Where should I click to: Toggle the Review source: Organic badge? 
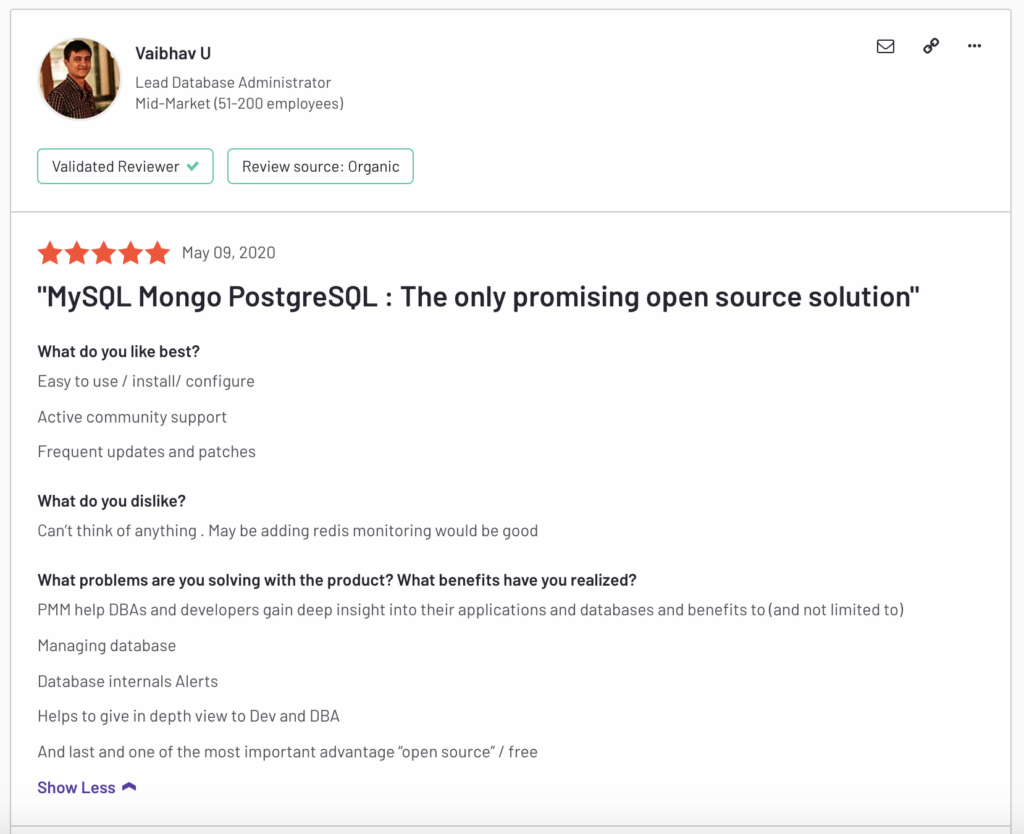click(320, 166)
